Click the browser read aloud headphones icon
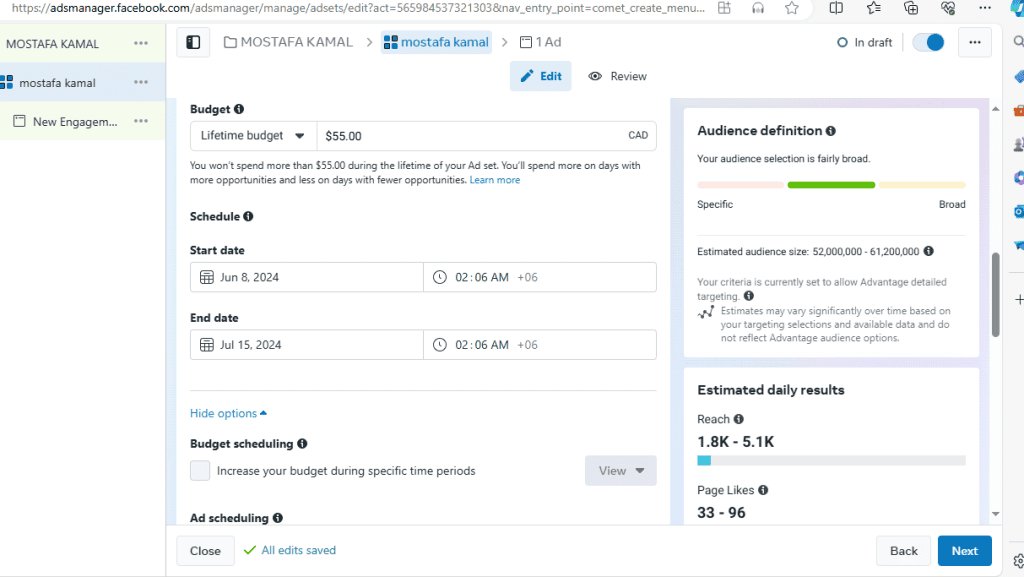 tap(758, 8)
